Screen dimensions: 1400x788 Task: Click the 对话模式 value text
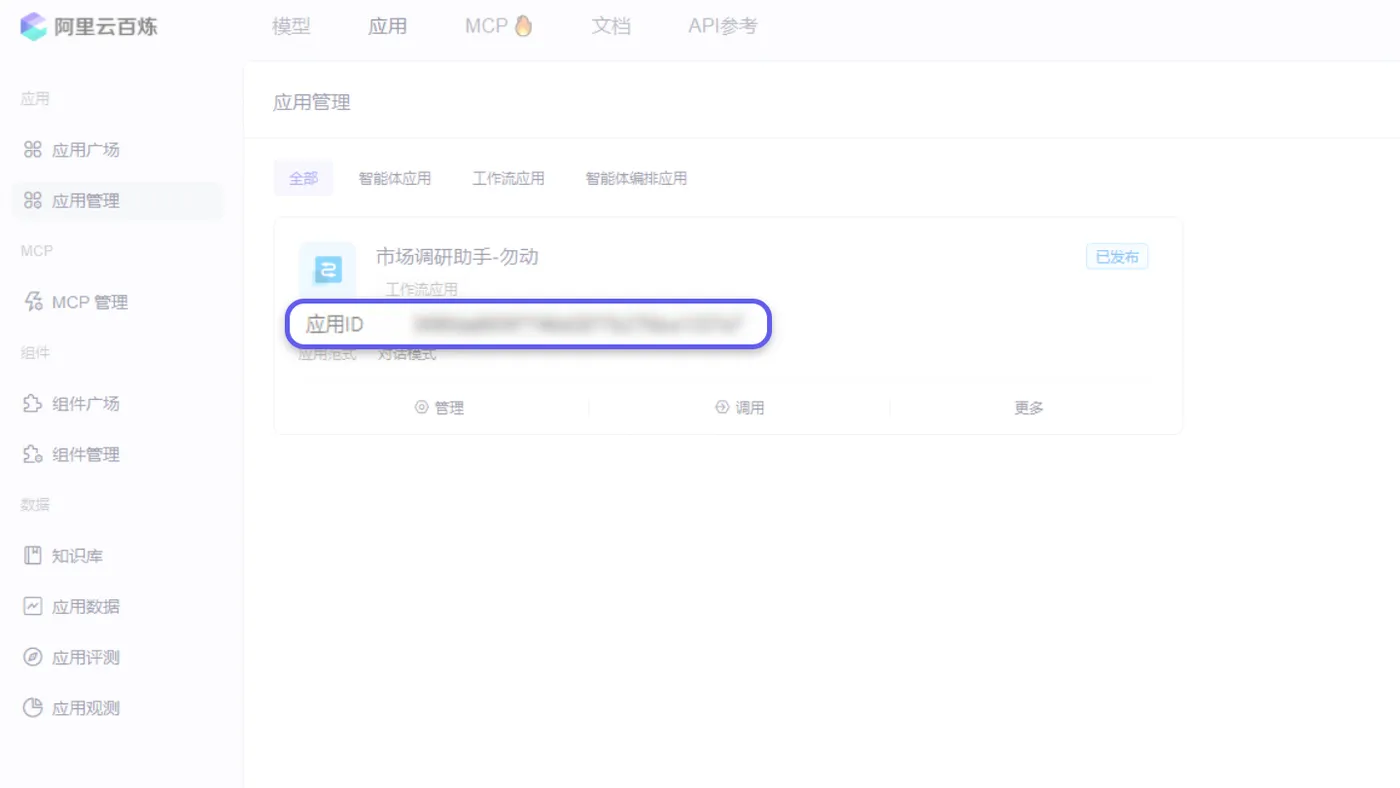[407, 354]
